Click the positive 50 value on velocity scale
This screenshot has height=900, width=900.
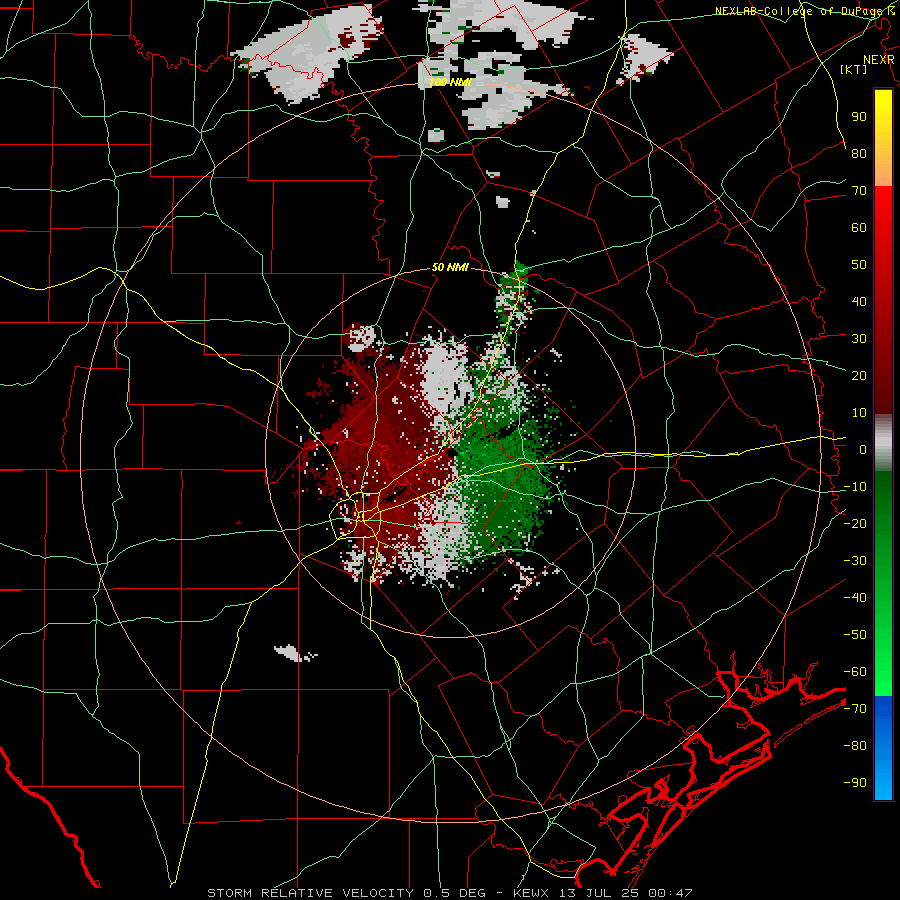(859, 265)
